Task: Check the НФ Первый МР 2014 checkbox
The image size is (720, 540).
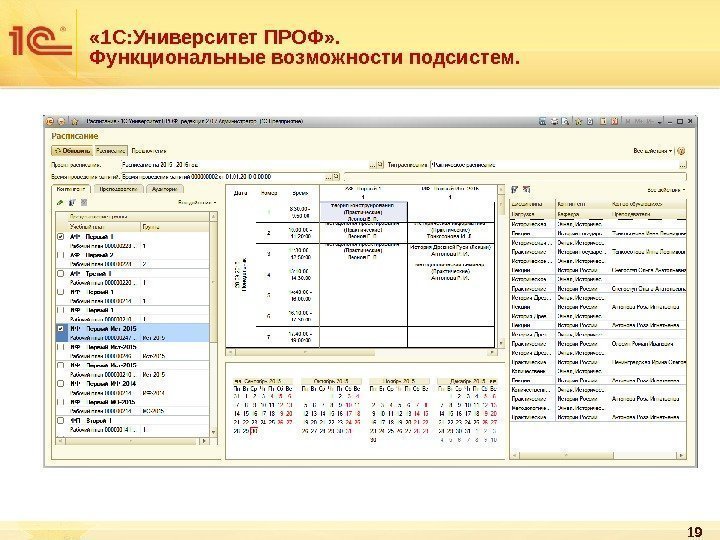Action: pyautogui.click(x=61, y=383)
